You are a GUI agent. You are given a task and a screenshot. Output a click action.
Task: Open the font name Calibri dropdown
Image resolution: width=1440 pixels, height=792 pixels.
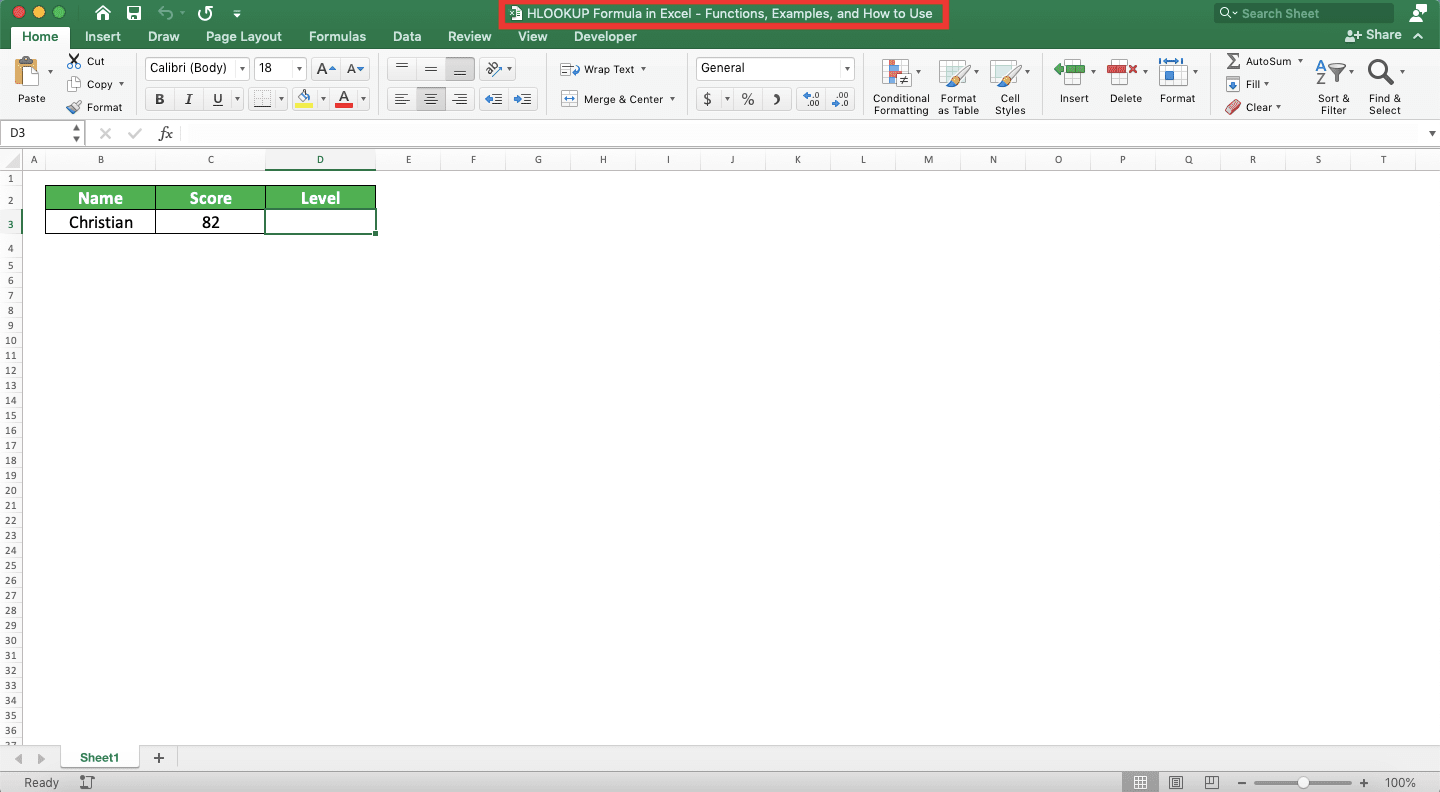(x=242, y=68)
